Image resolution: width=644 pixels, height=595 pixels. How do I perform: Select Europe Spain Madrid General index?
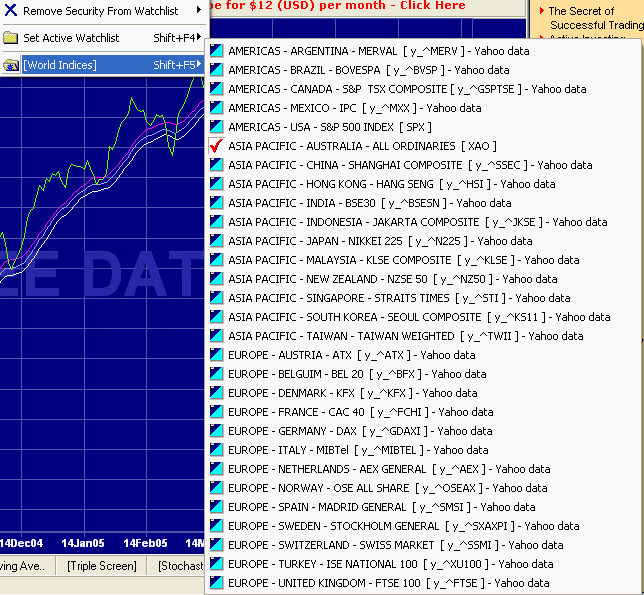[422, 507]
